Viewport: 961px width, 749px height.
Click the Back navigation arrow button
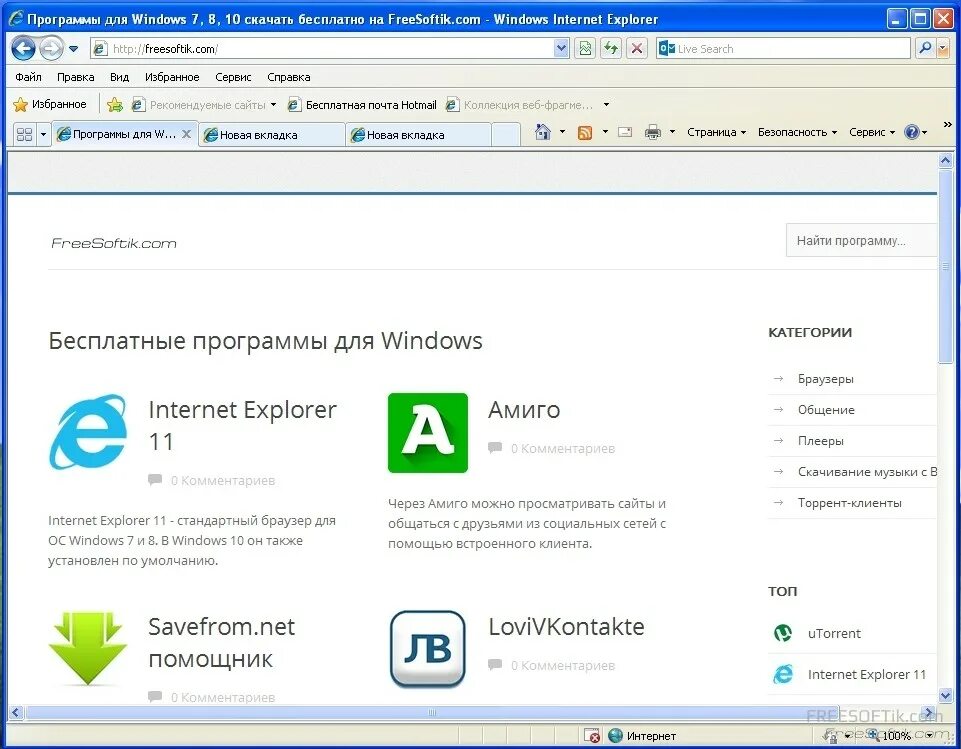[x=23, y=48]
